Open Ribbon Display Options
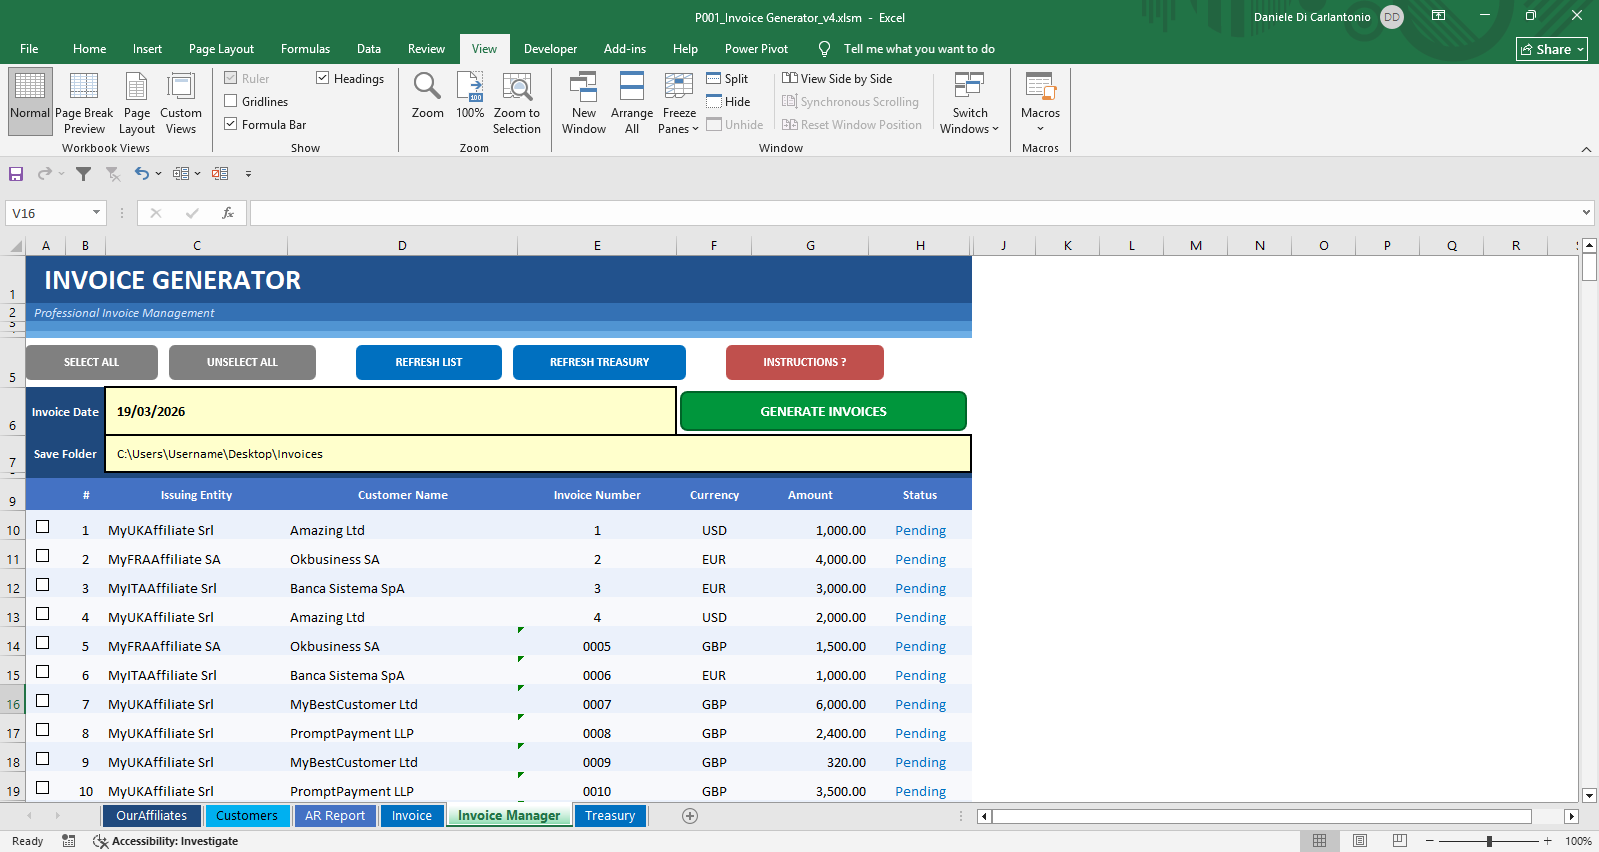This screenshot has width=1599, height=852. tap(1438, 16)
